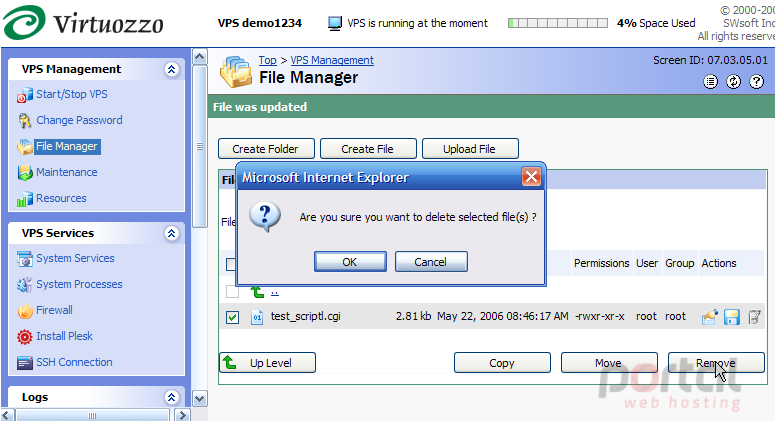Click the help question mark icon
The height and width of the screenshot is (422, 776).
[x=756, y=82]
